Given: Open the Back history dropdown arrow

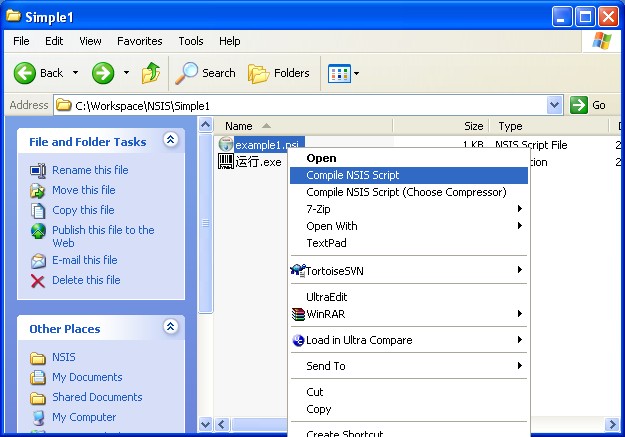Looking at the screenshot, I should [x=75, y=73].
